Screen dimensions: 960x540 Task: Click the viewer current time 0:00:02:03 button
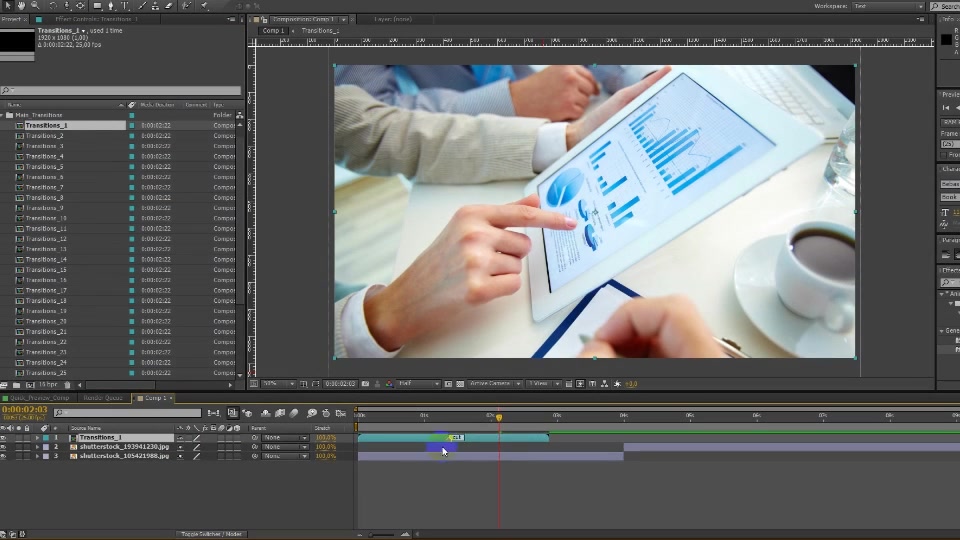[340, 384]
